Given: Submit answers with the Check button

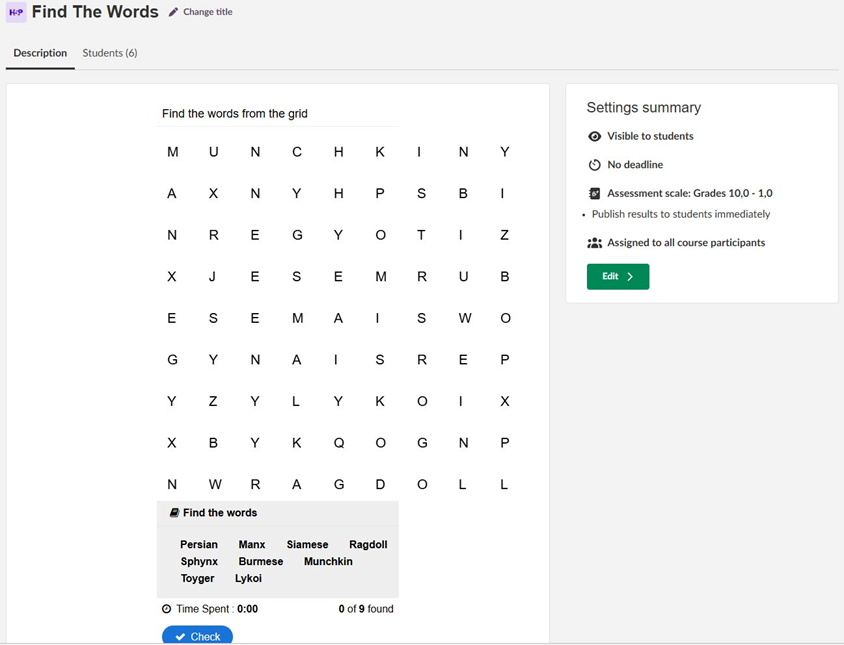Looking at the screenshot, I should (x=198, y=635).
